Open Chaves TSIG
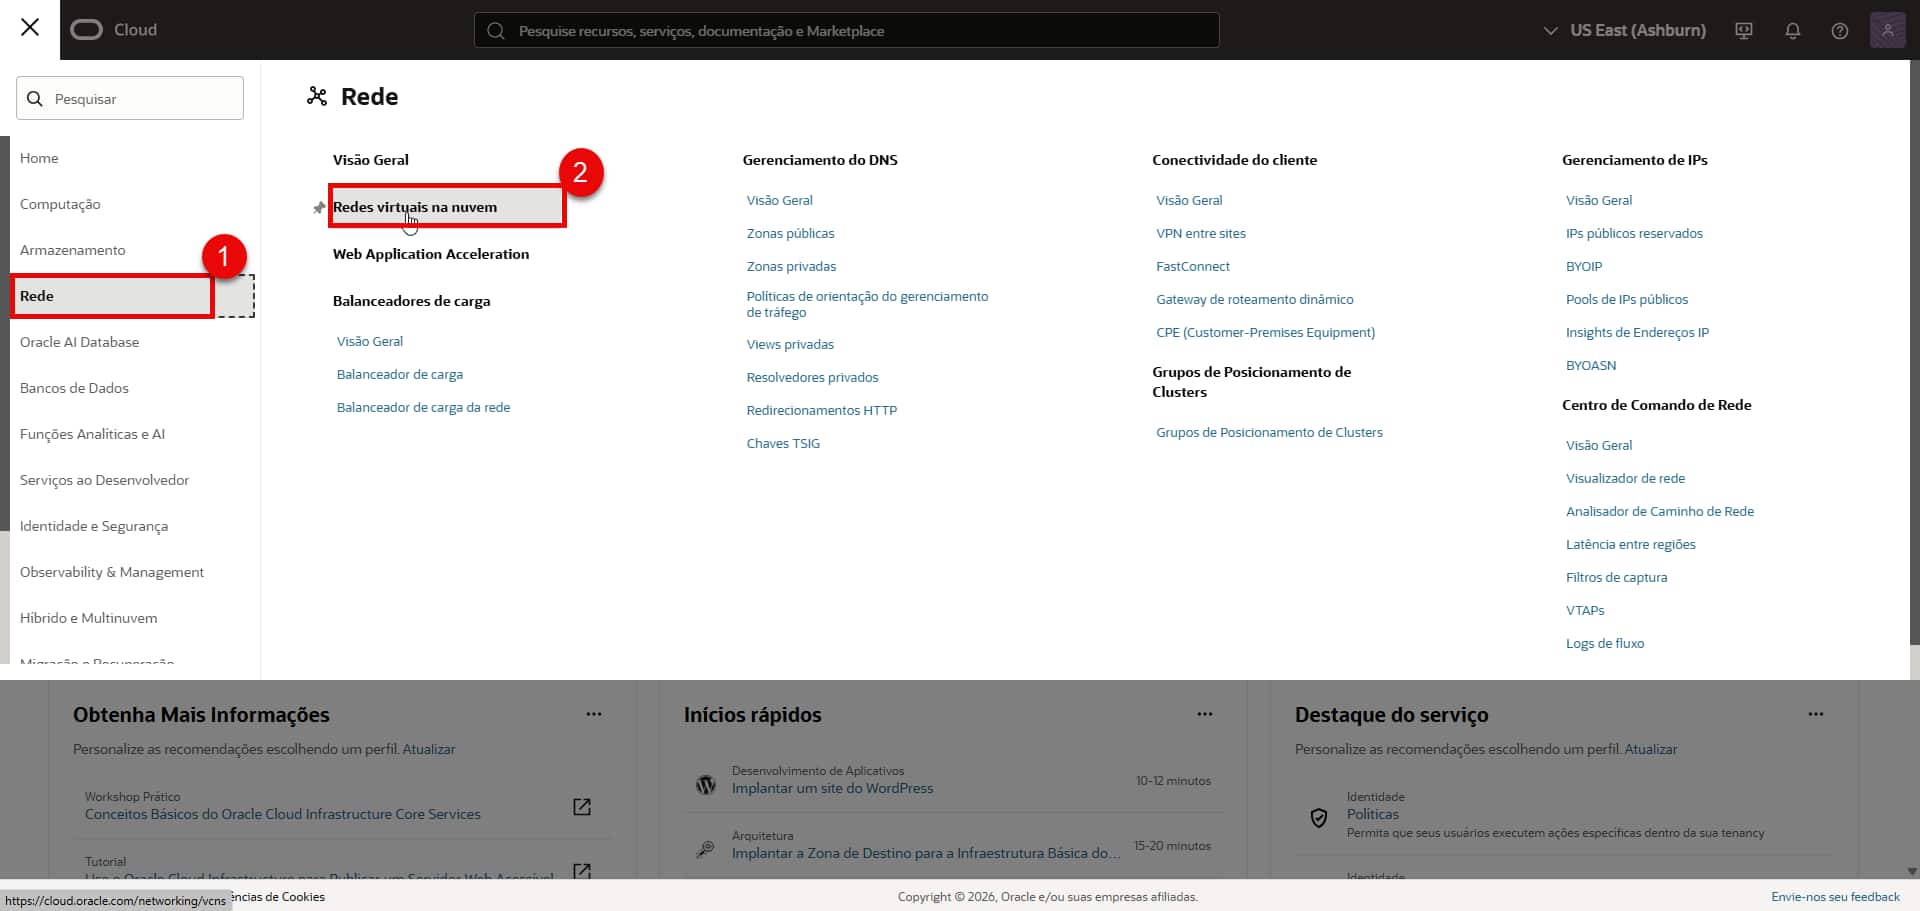The image size is (1920, 911). pos(783,443)
